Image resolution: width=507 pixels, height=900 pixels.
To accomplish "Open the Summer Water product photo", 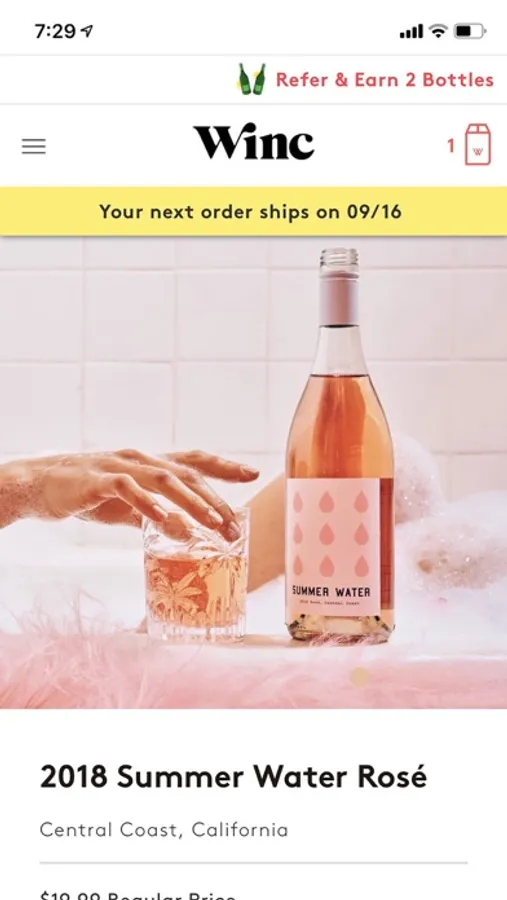I will coord(253,472).
